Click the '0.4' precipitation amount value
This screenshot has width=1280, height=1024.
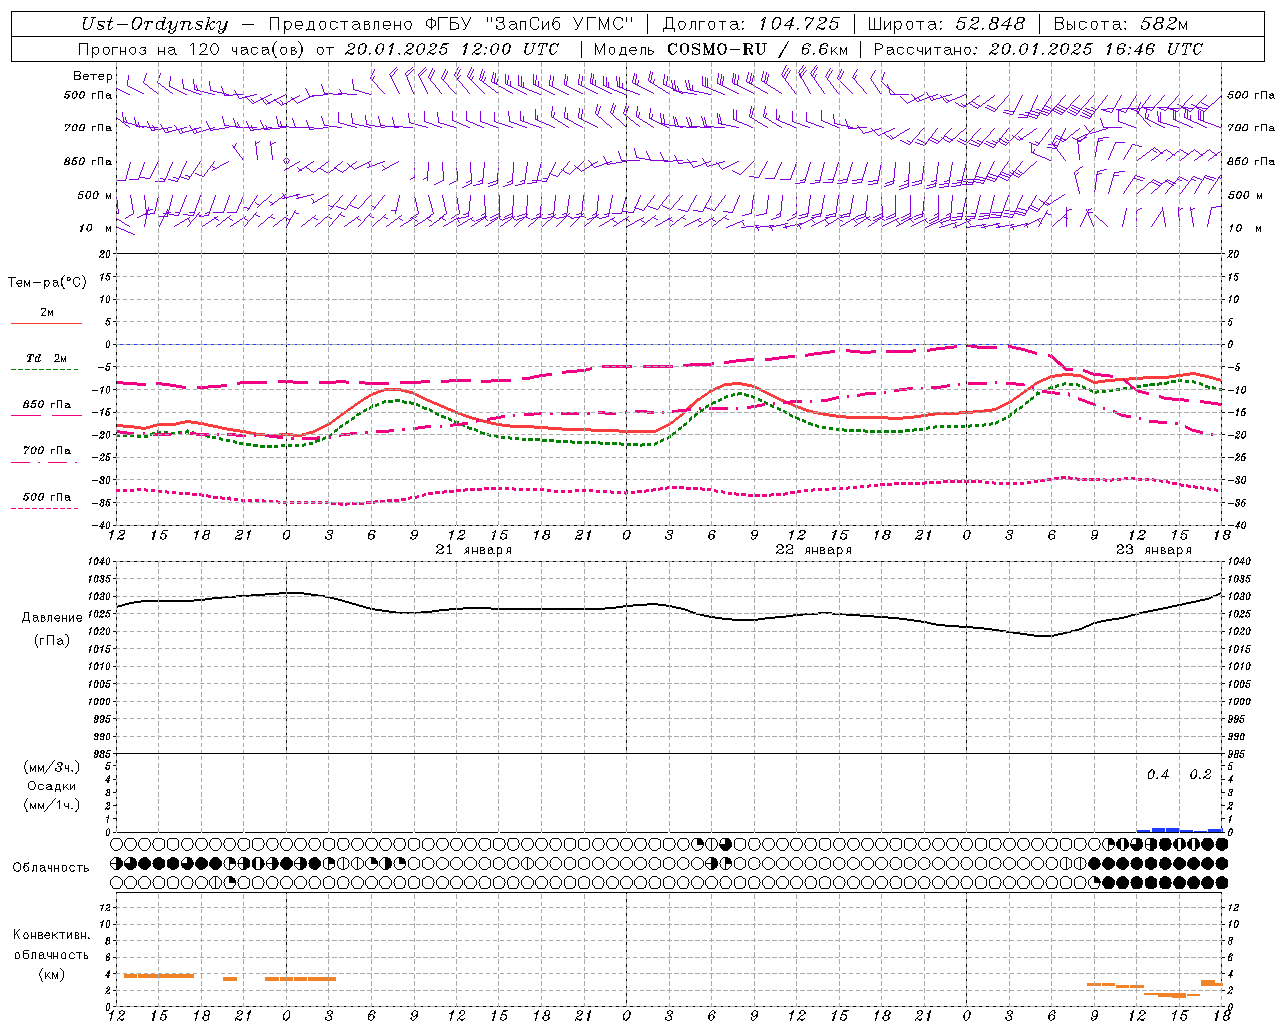click(x=1158, y=775)
